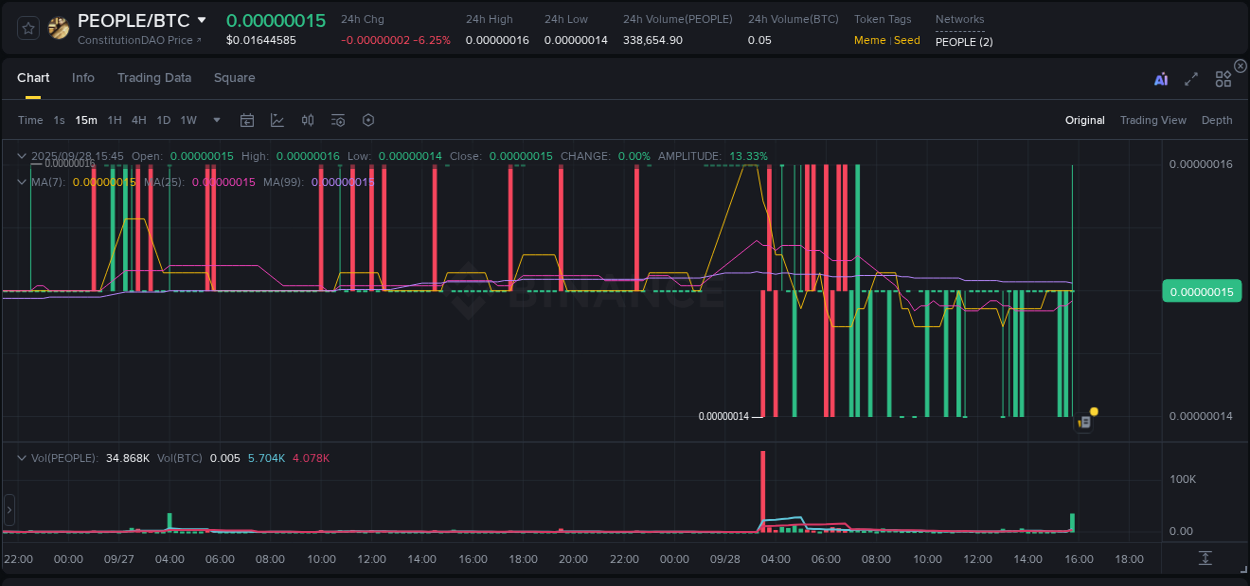Open the indicators settings icon
This screenshot has height=586, width=1250.
(337, 119)
